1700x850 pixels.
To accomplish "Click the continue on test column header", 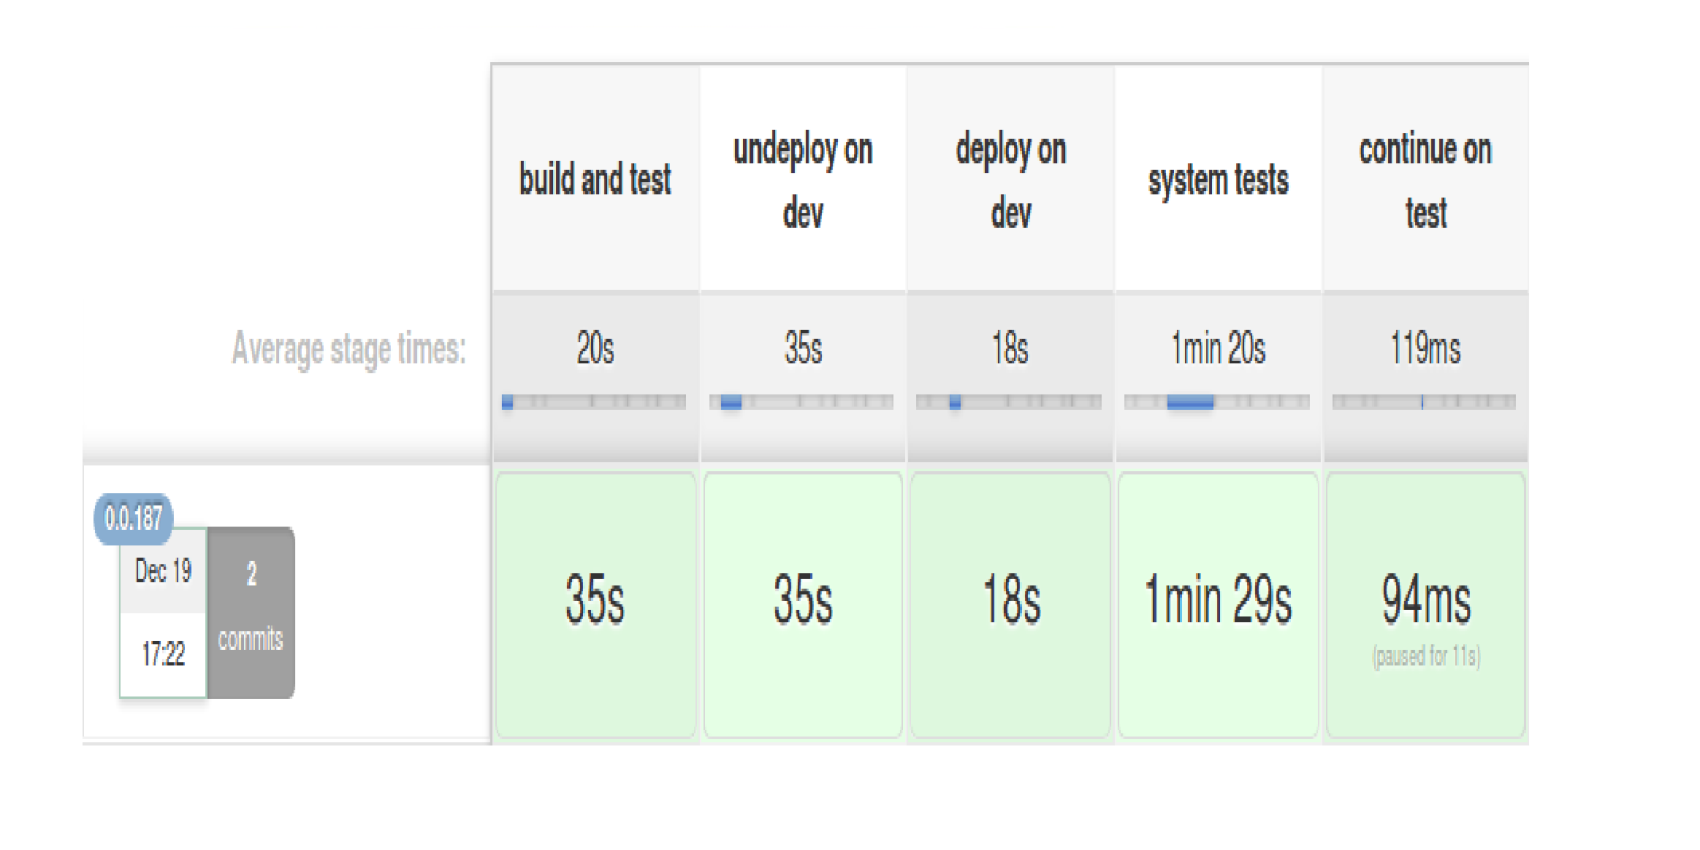I will 1426,179.
